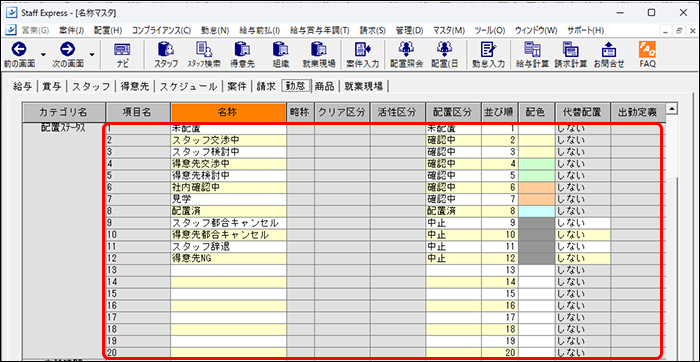
Task: Click 配置済 in the 配置区分 column
Action: point(454,210)
